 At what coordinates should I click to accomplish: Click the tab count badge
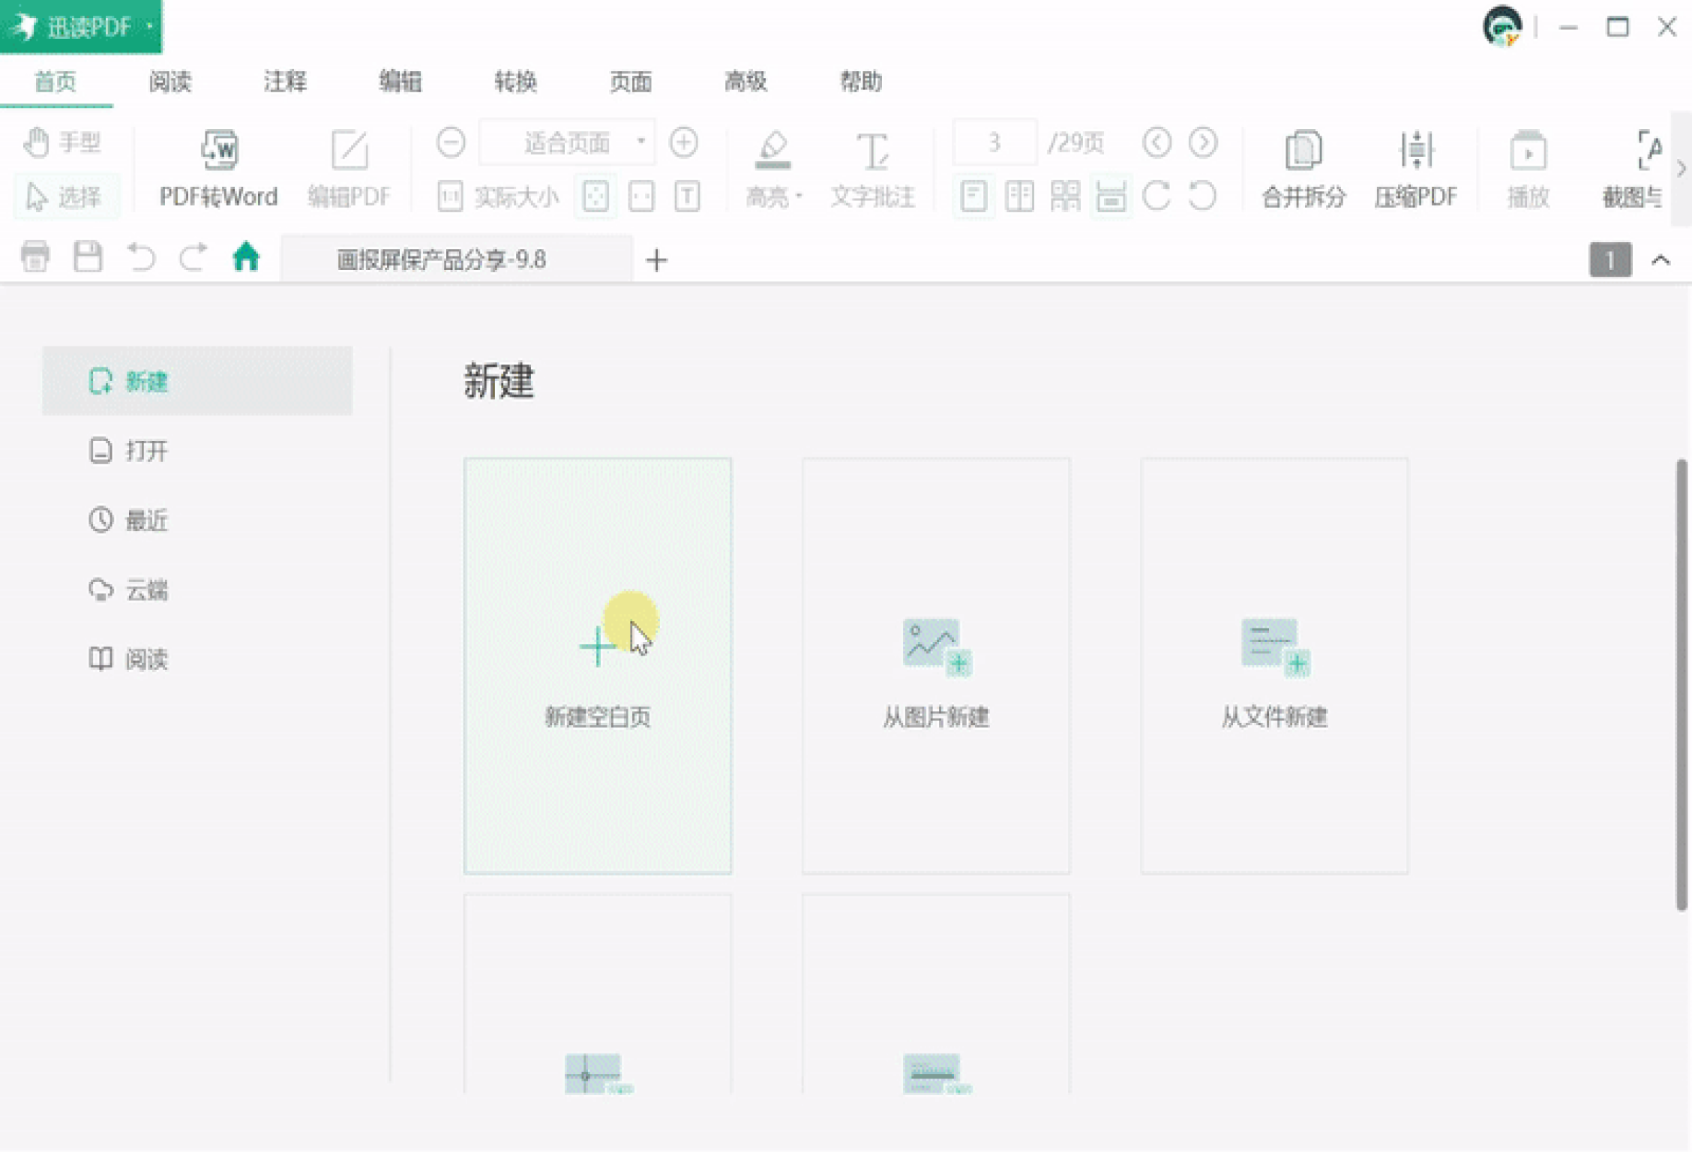tap(1610, 260)
